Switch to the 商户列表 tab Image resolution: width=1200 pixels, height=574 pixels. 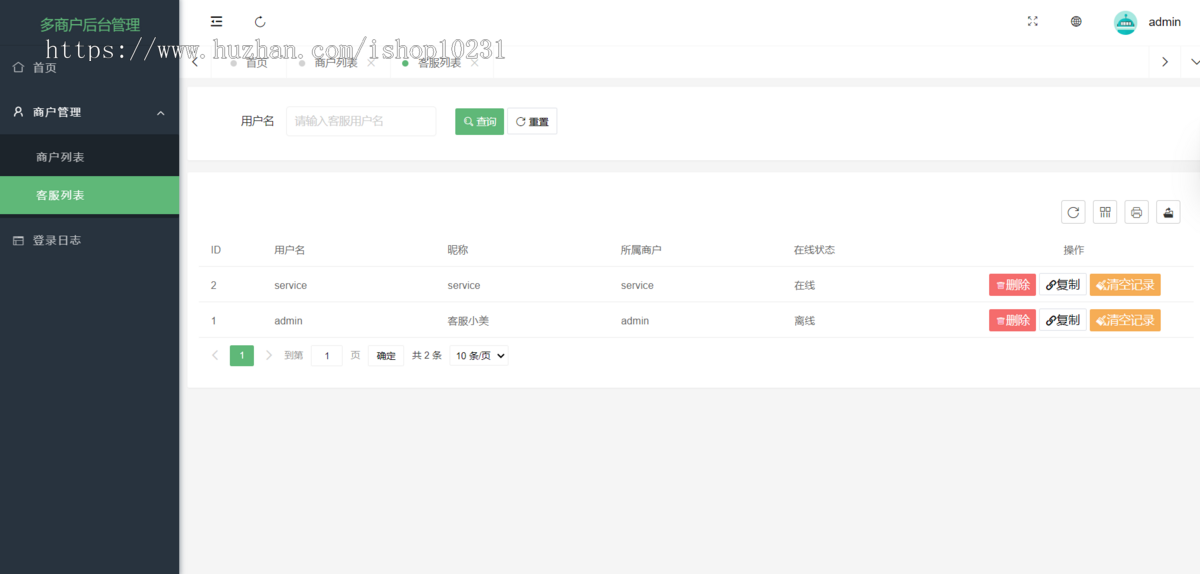(336, 62)
